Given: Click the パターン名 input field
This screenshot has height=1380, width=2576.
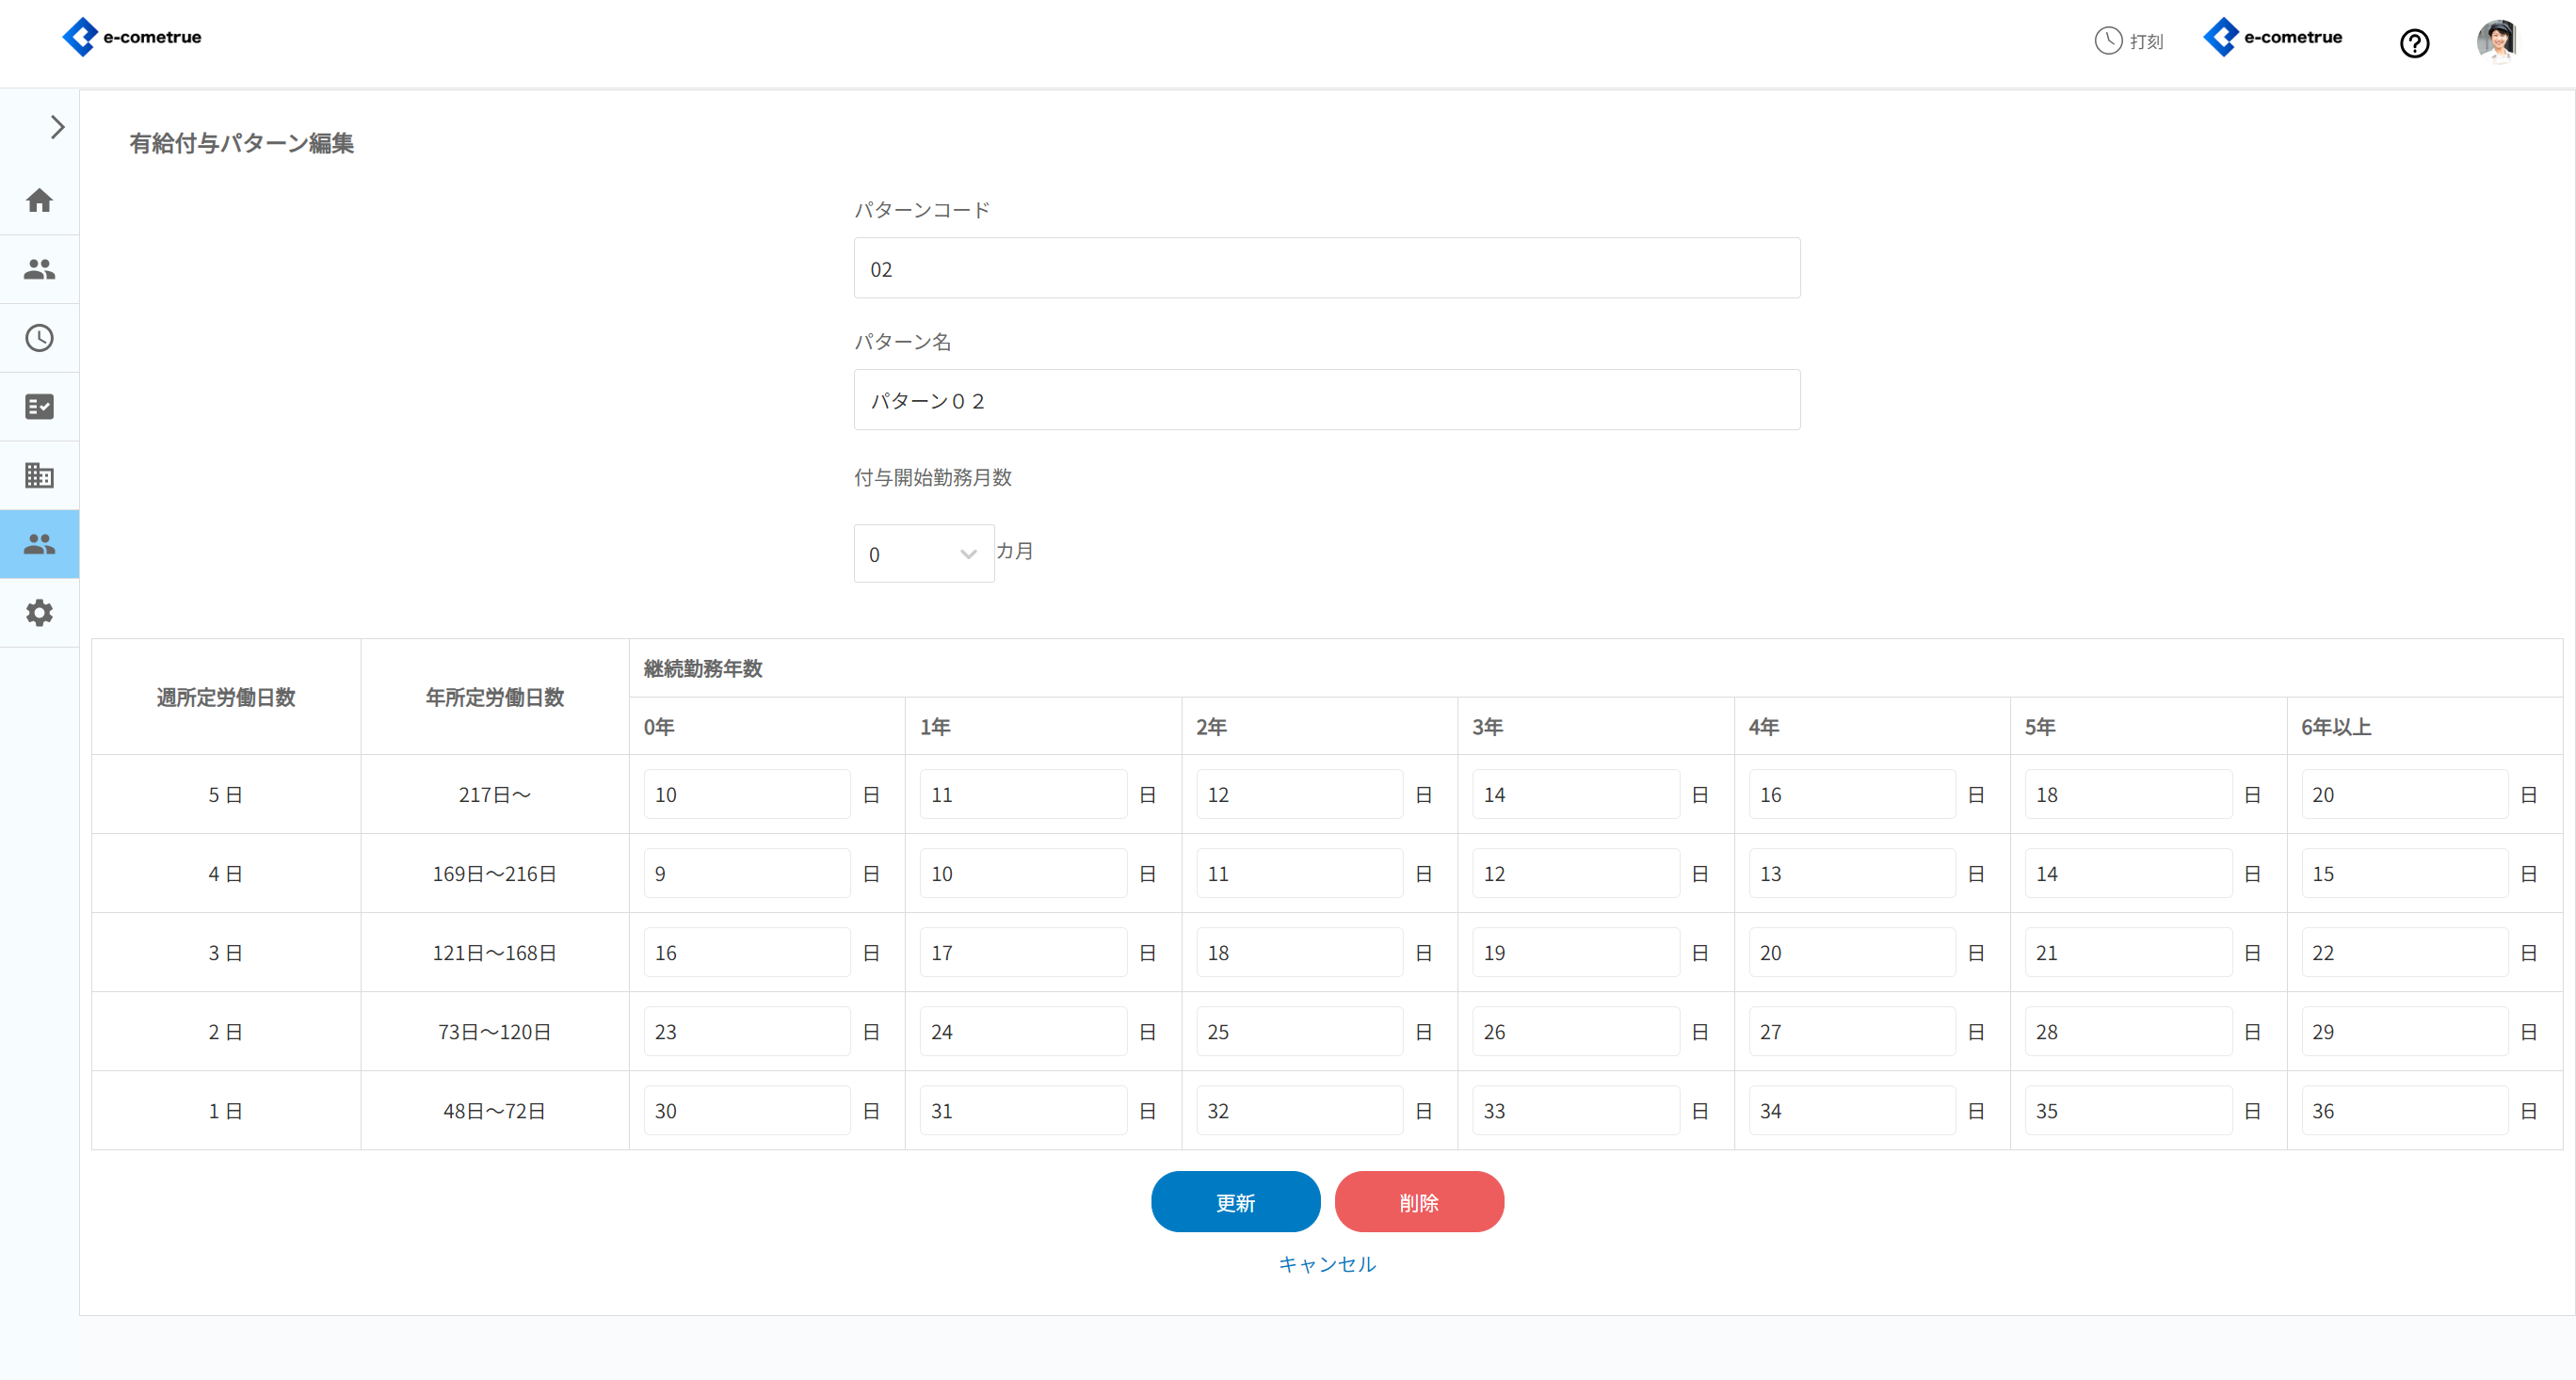Looking at the screenshot, I should point(1326,401).
